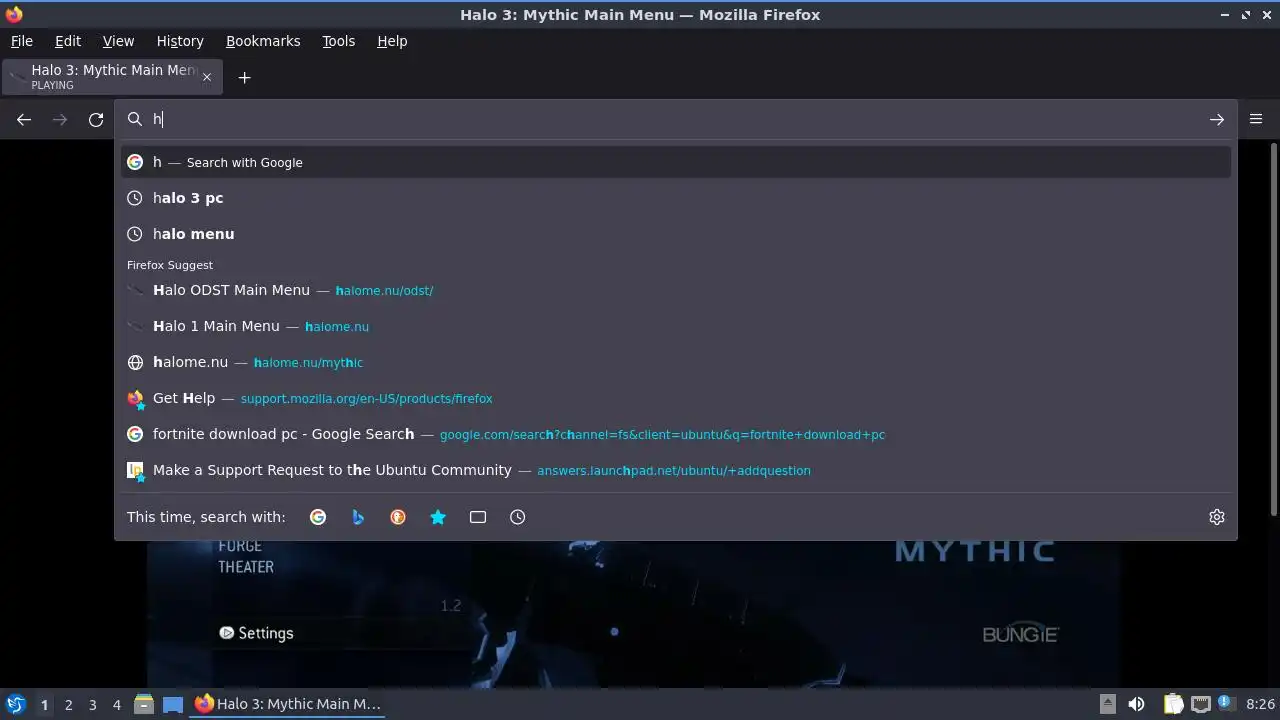
Task: Open fortnite download pc Google Search suggestion
Action: (676, 434)
